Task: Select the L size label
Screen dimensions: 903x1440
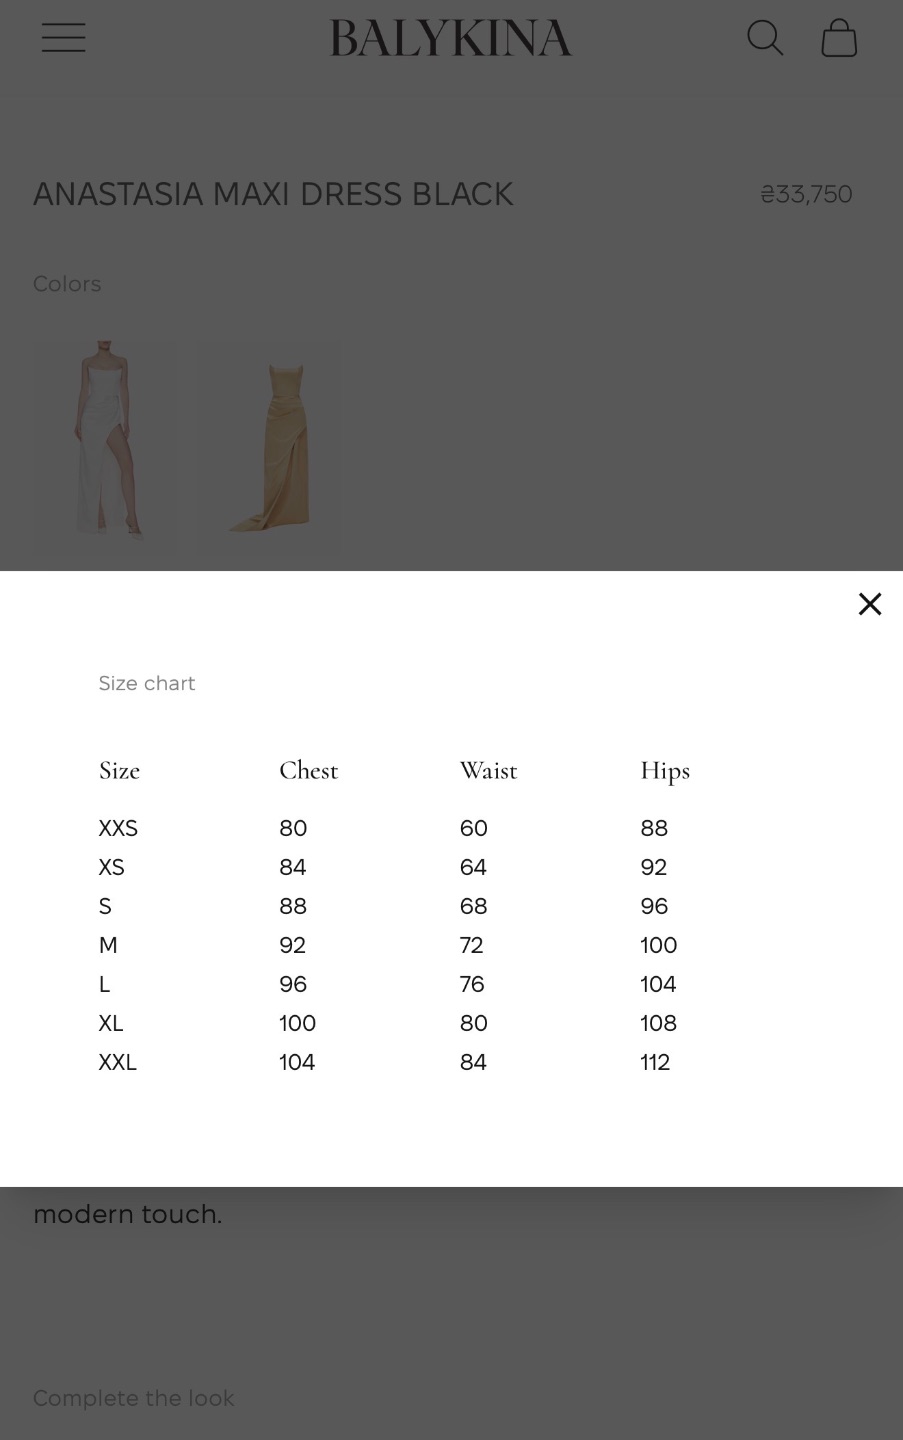Action: (x=104, y=984)
